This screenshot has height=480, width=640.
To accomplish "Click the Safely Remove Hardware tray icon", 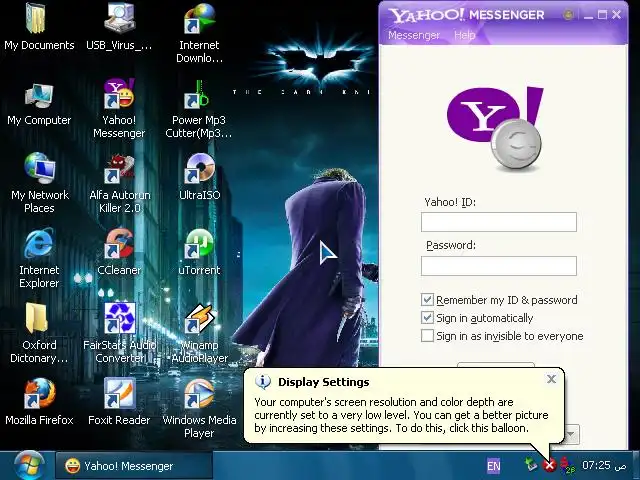I will [x=531, y=464].
